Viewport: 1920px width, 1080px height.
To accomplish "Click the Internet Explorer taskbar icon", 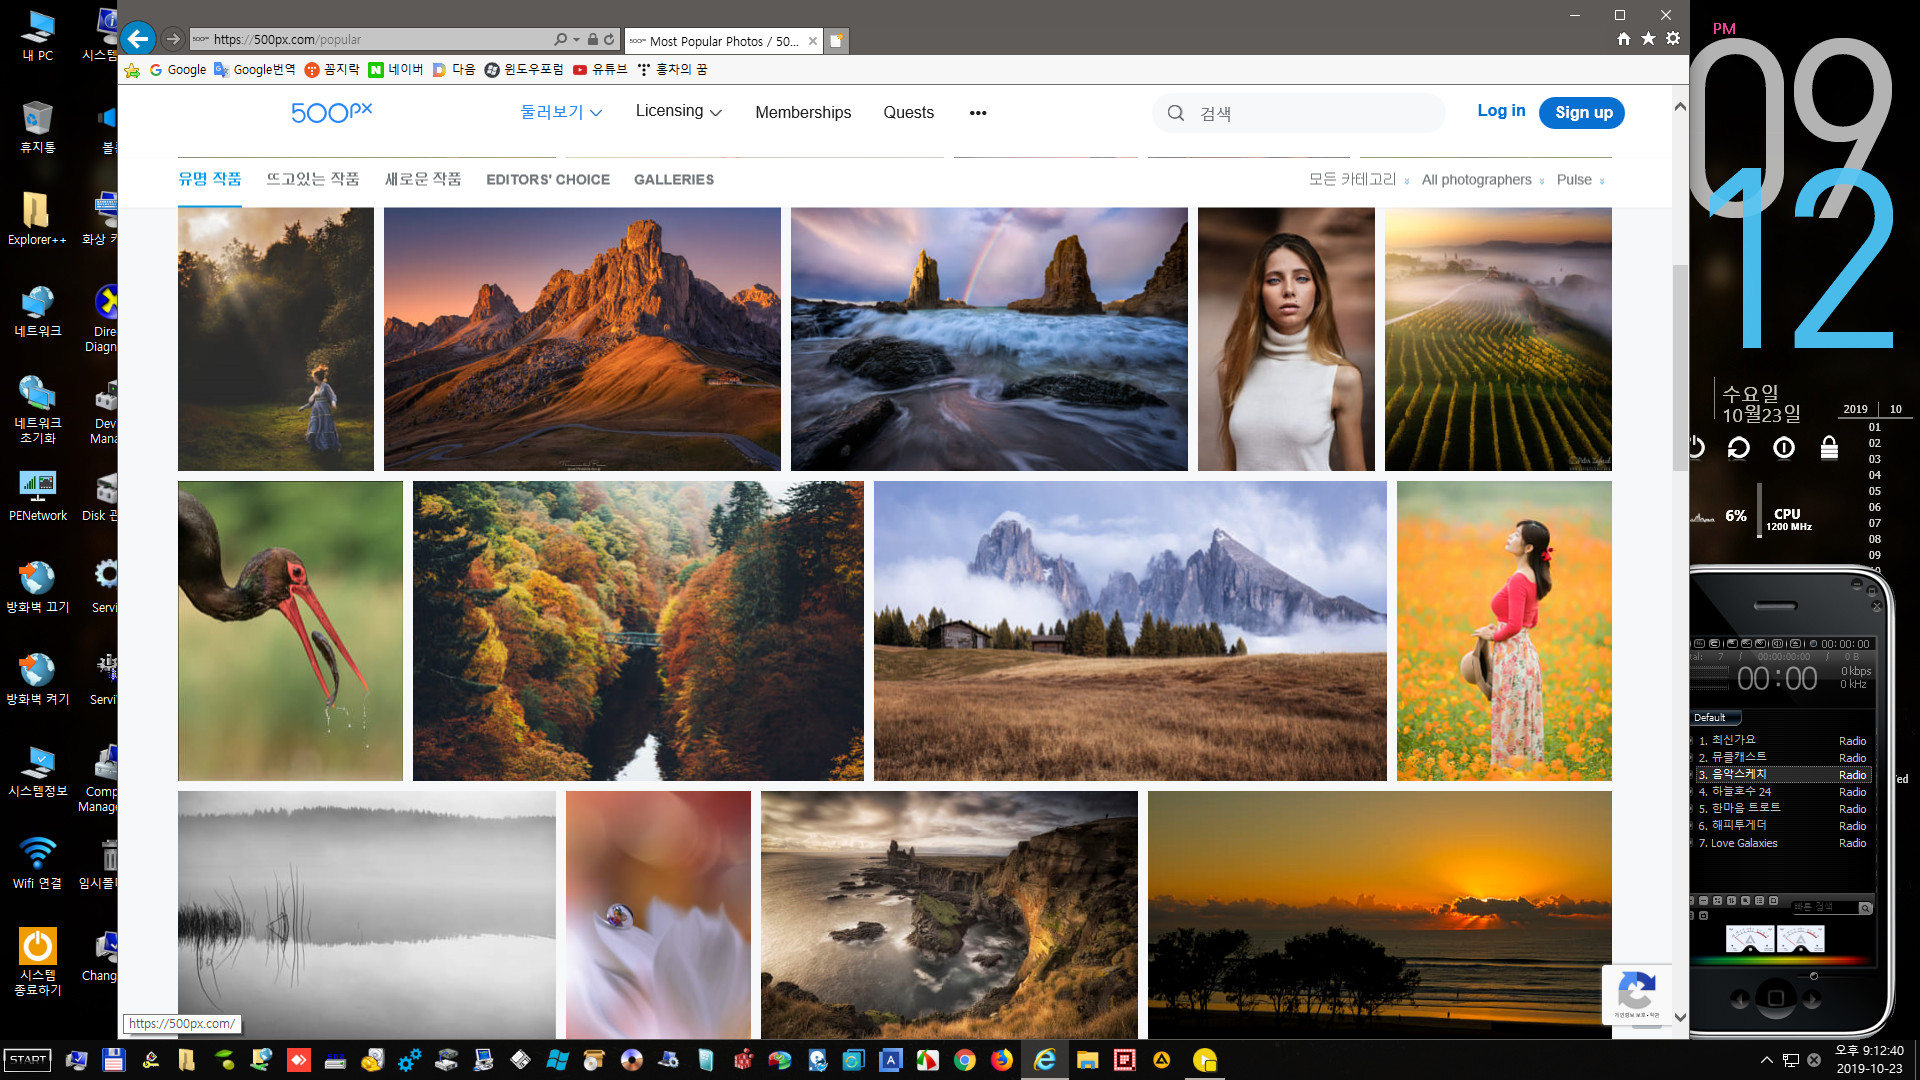I will tap(1045, 1060).
